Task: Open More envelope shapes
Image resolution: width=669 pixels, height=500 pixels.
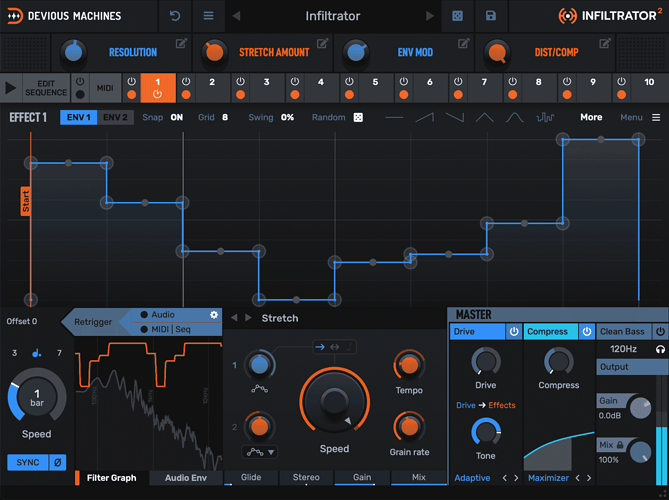Action: [x=591, y=117]
